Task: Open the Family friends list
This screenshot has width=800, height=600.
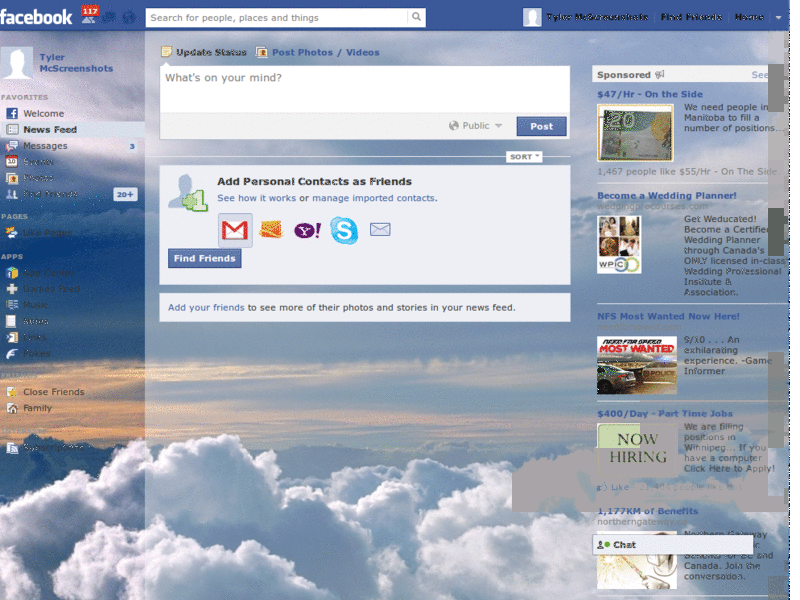Action: coord(37,408)
